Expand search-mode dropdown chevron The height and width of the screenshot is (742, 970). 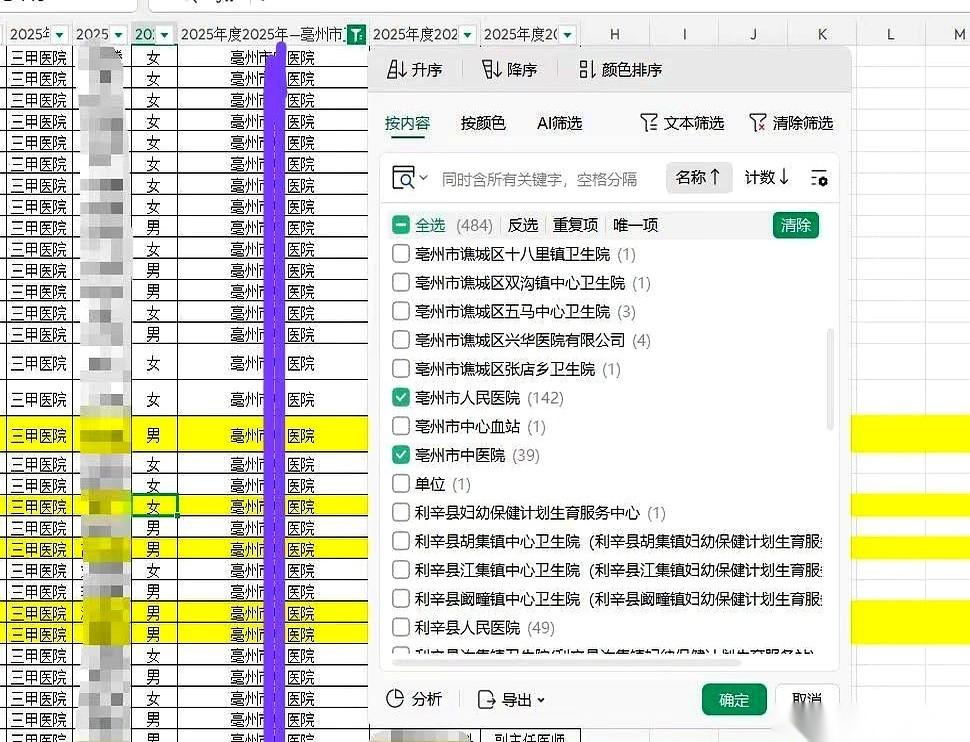(424, 178)
